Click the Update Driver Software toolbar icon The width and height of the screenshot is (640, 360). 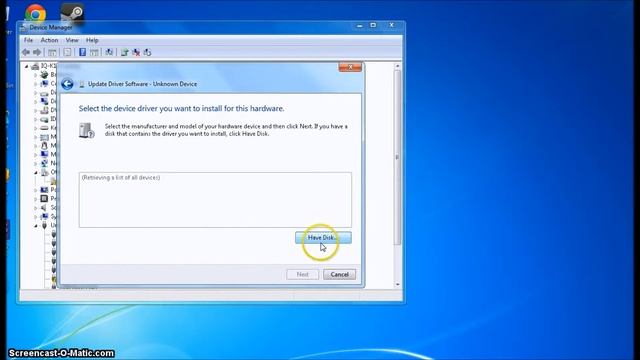(x=124, y=52)
